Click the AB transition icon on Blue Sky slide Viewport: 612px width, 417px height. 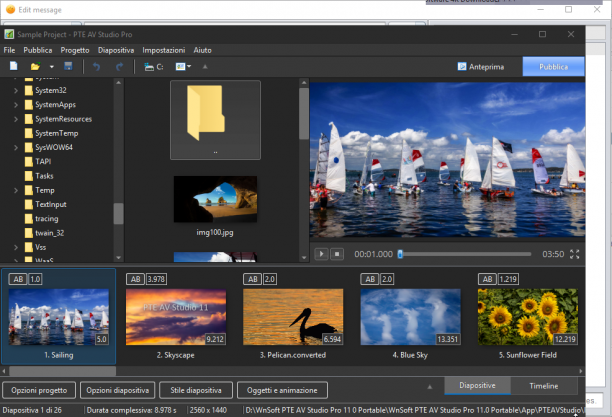pyautogui.click(x=370, y=279)
